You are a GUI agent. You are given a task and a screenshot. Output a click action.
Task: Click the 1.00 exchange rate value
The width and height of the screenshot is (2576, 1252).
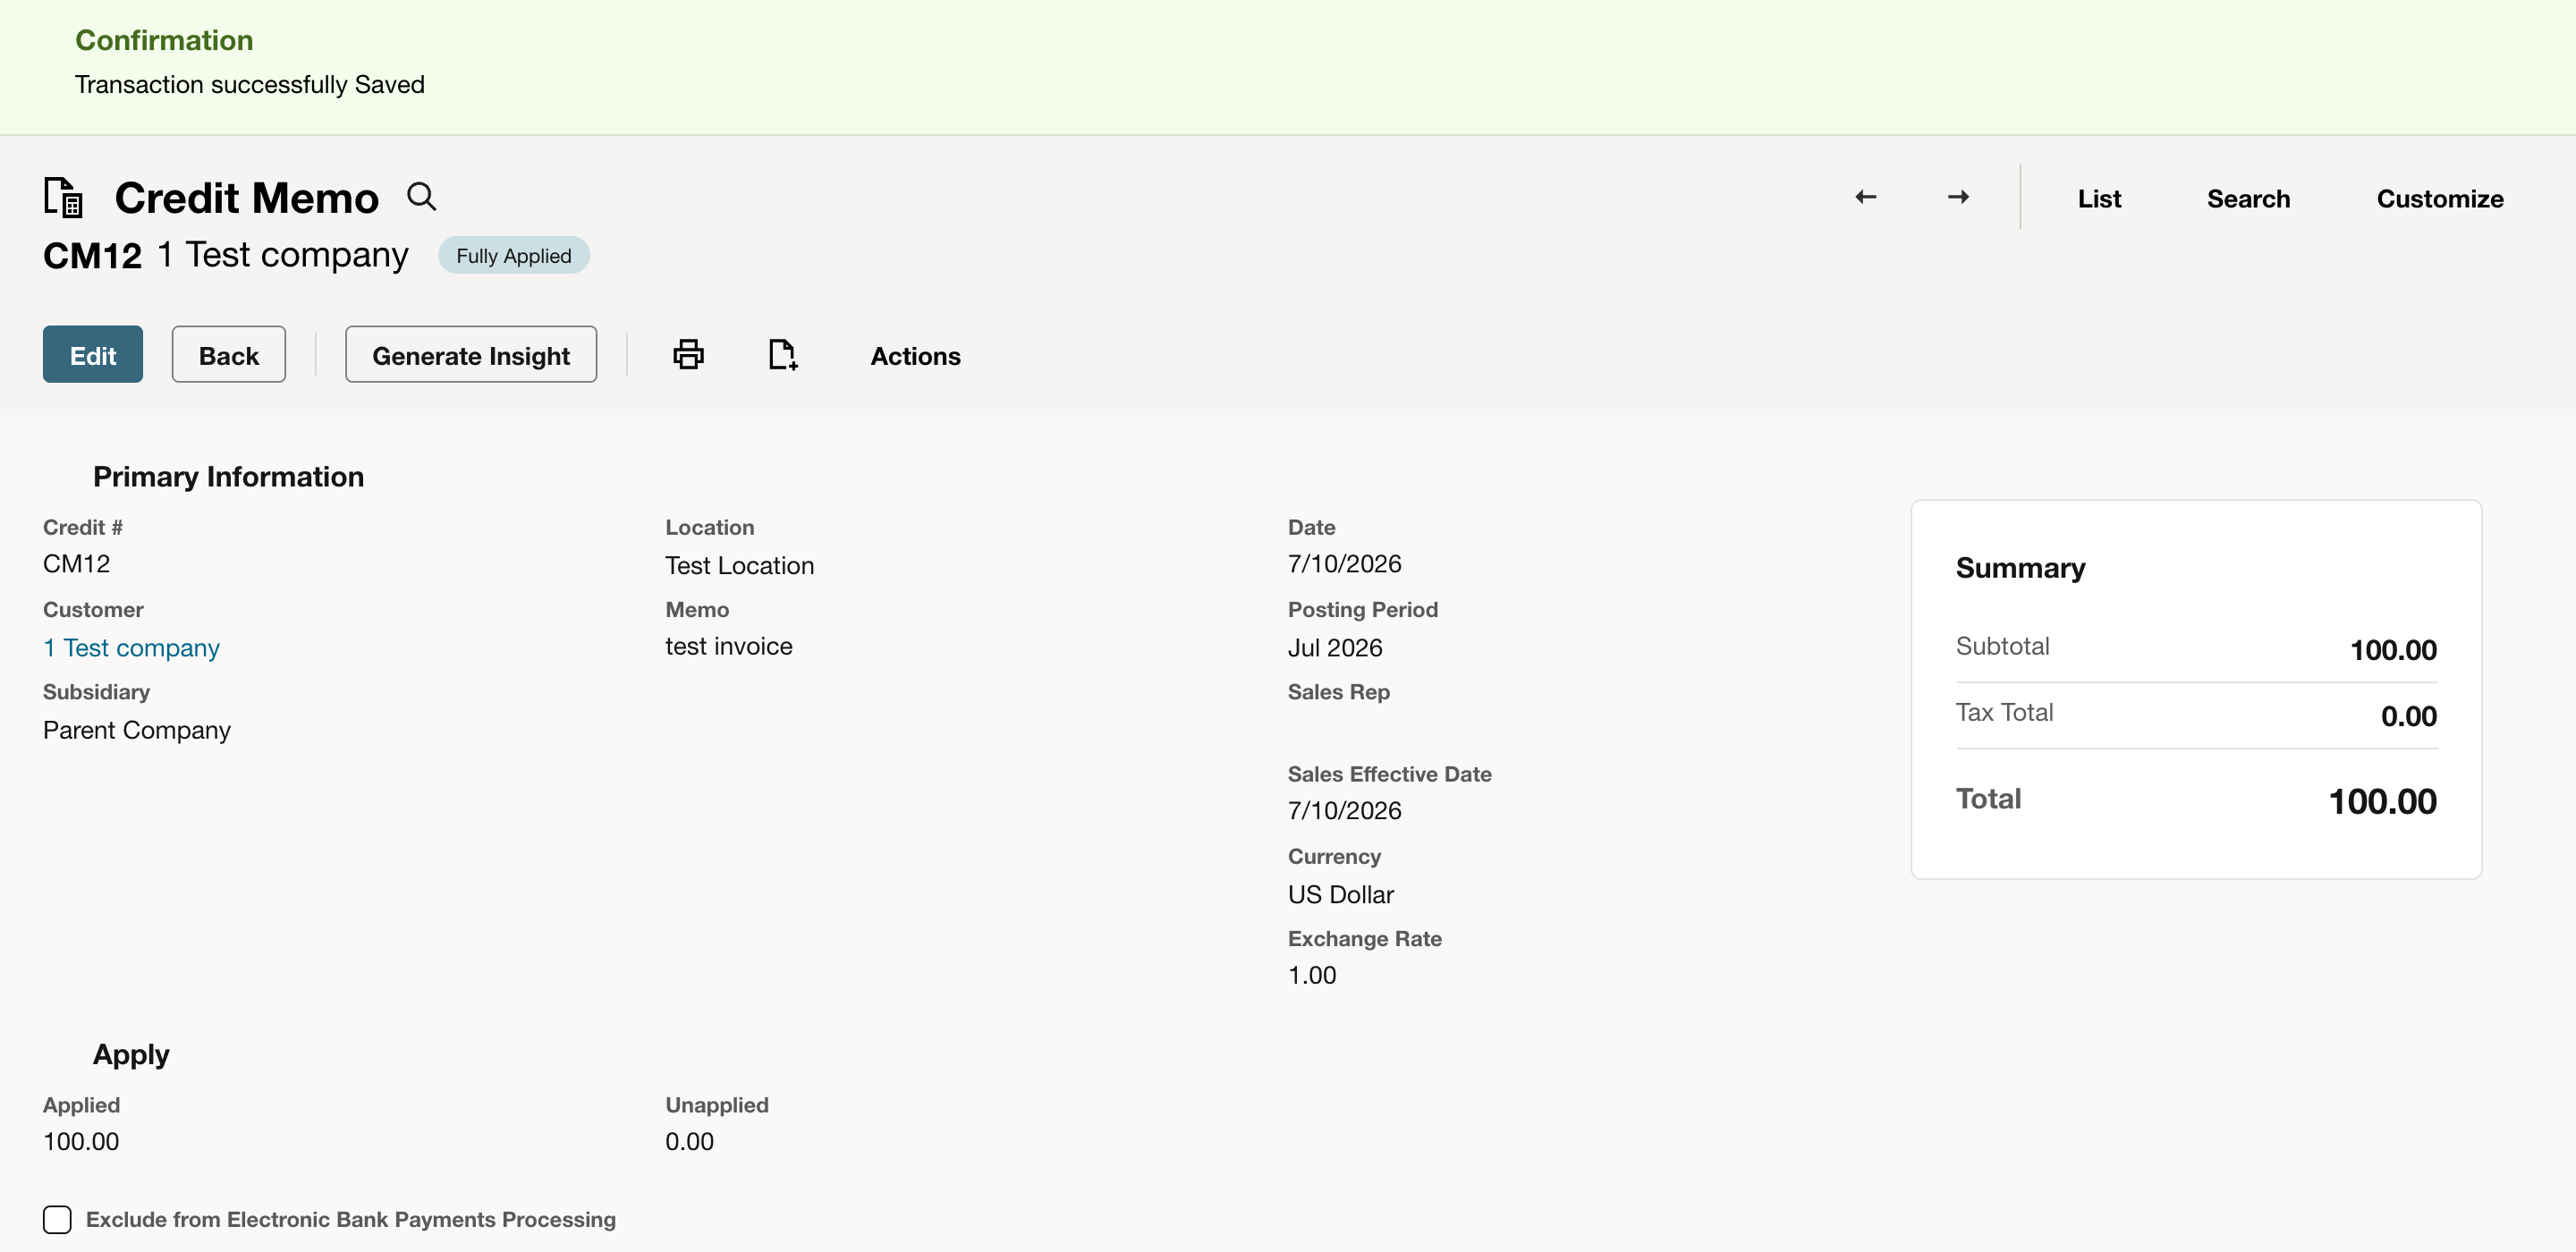pyautogui.click(x=1312, y=975)
